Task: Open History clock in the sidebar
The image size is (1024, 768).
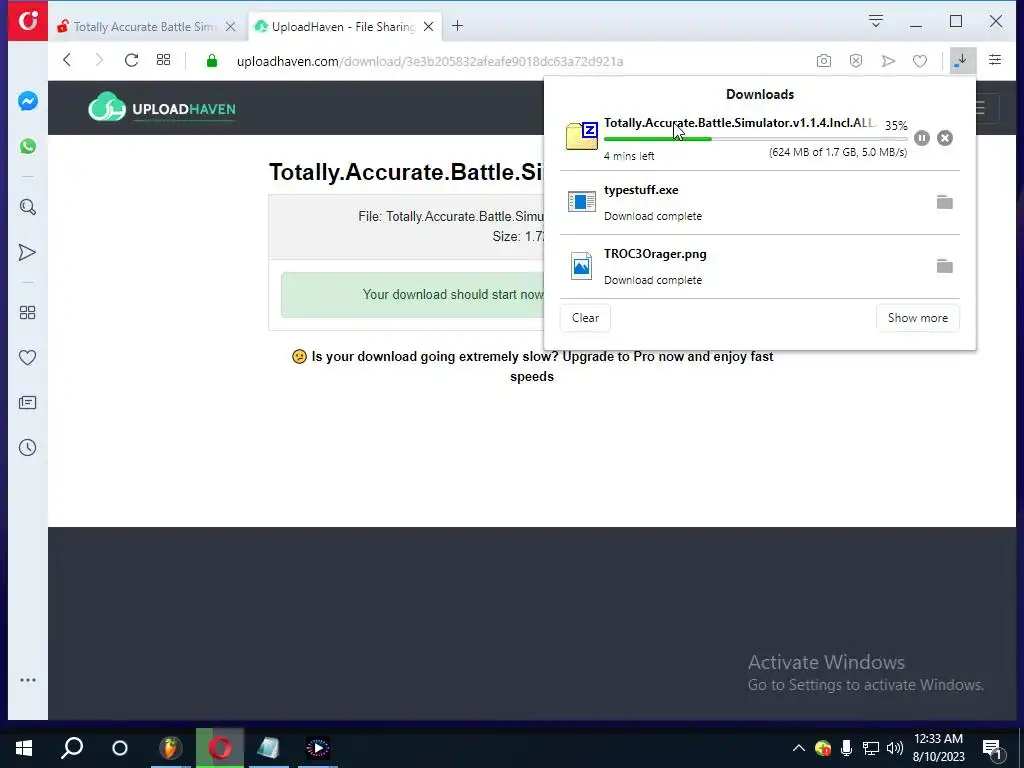Action: tap(27, 447)
